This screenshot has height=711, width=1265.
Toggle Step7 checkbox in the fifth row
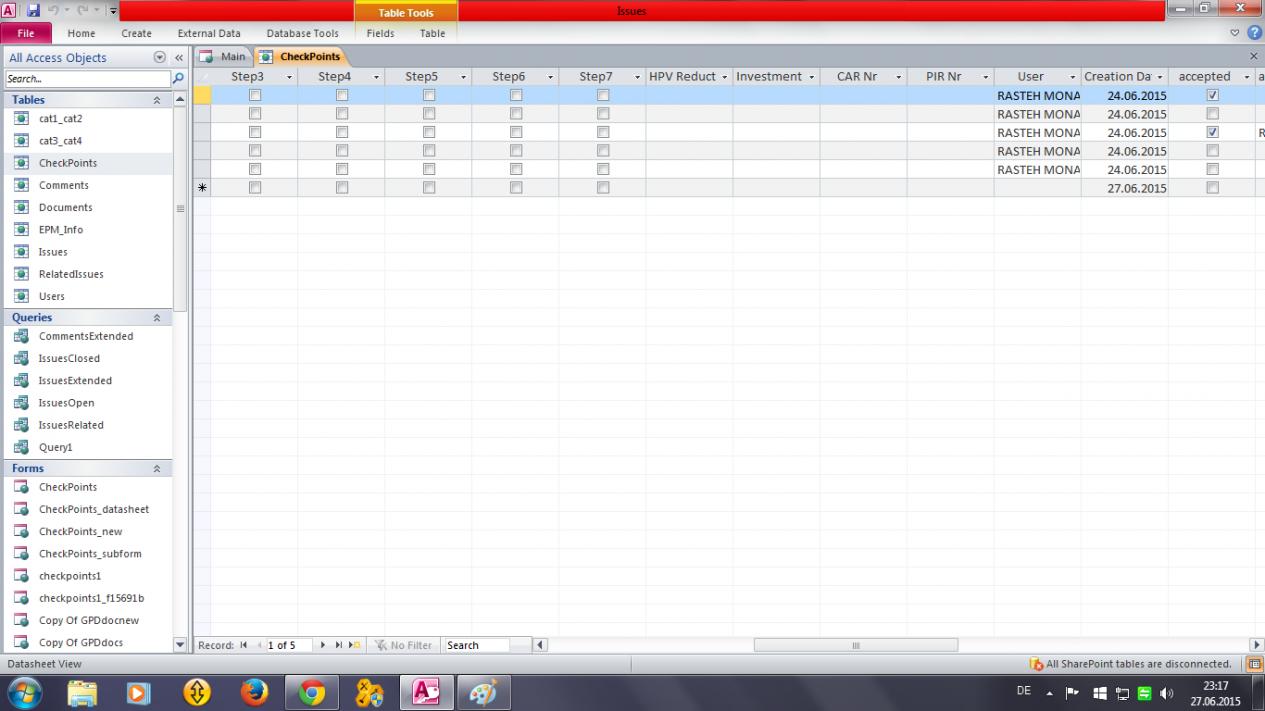click(x=602, y=169)
